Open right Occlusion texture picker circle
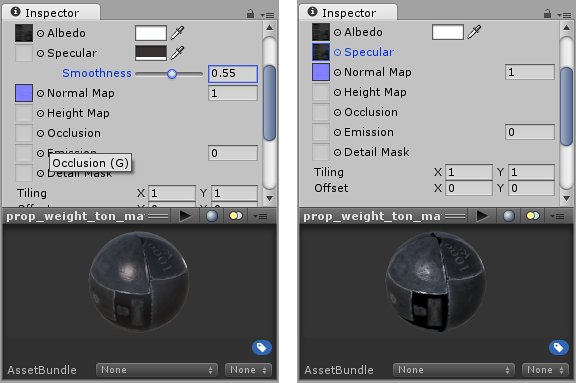 (337, 112)
